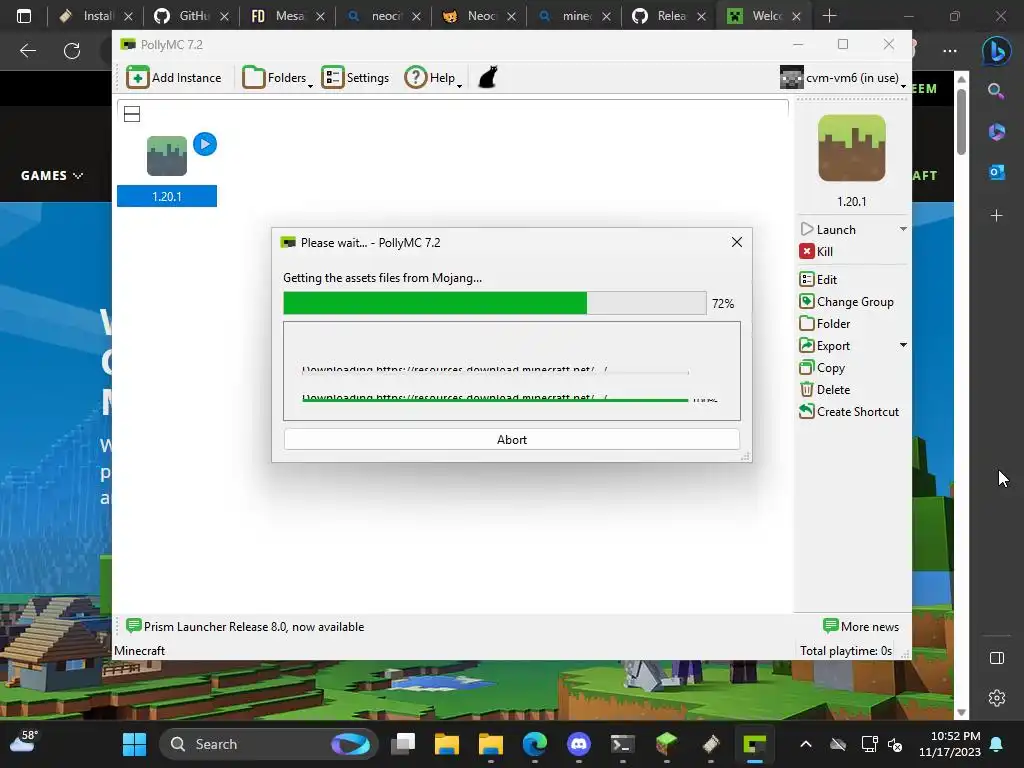Open the browser three-dots menu
Screen dimensions: 1024x768
[x=950, y=50]
